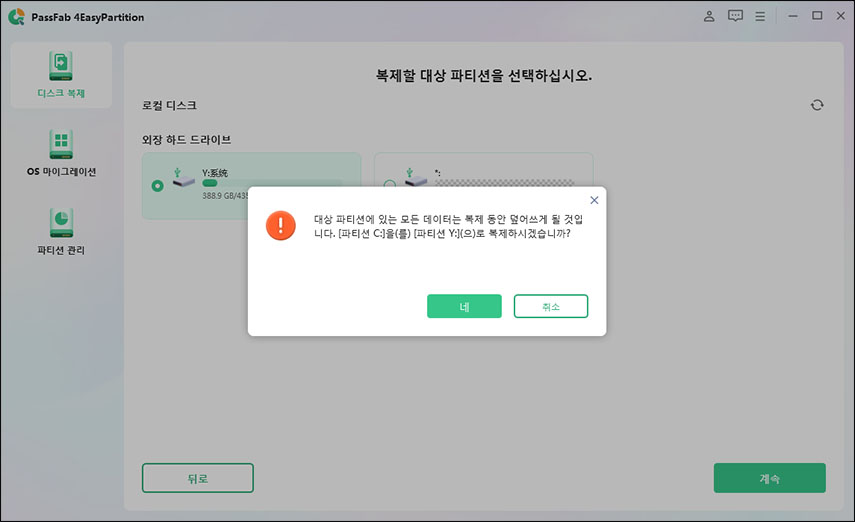
Task: Select the unlabeled *: partition radio button
Action: (389, 184)
